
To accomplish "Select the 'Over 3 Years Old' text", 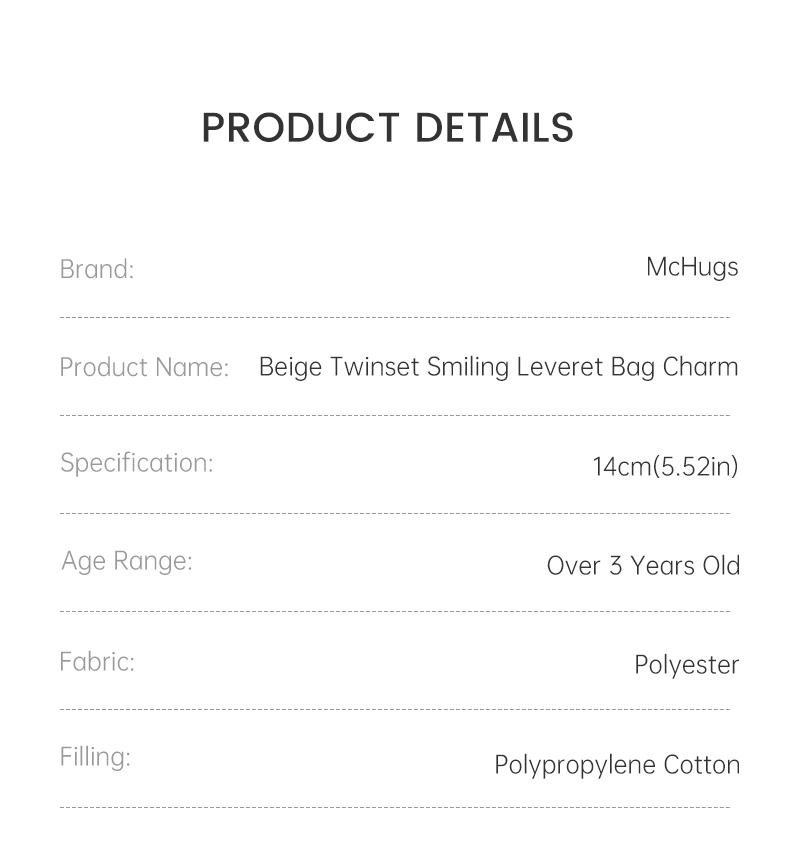I will click(643, 565).
